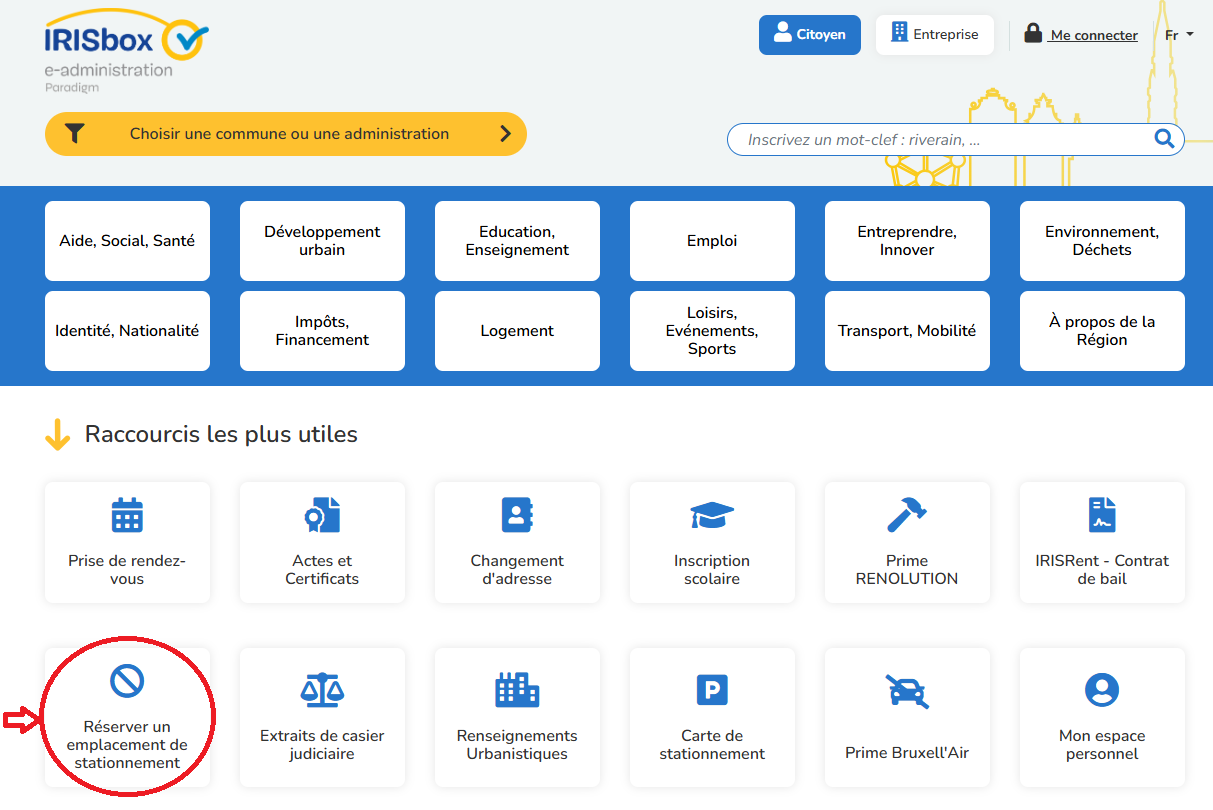Open the Actes et Certificats certificate icon

coord(322,515)
